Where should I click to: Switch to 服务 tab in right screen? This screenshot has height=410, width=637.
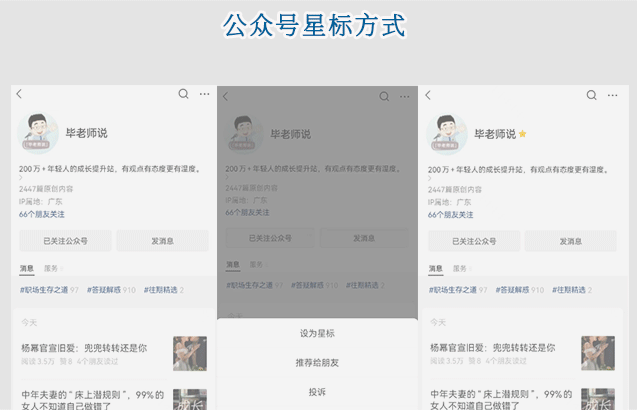[x=459, y=269]
